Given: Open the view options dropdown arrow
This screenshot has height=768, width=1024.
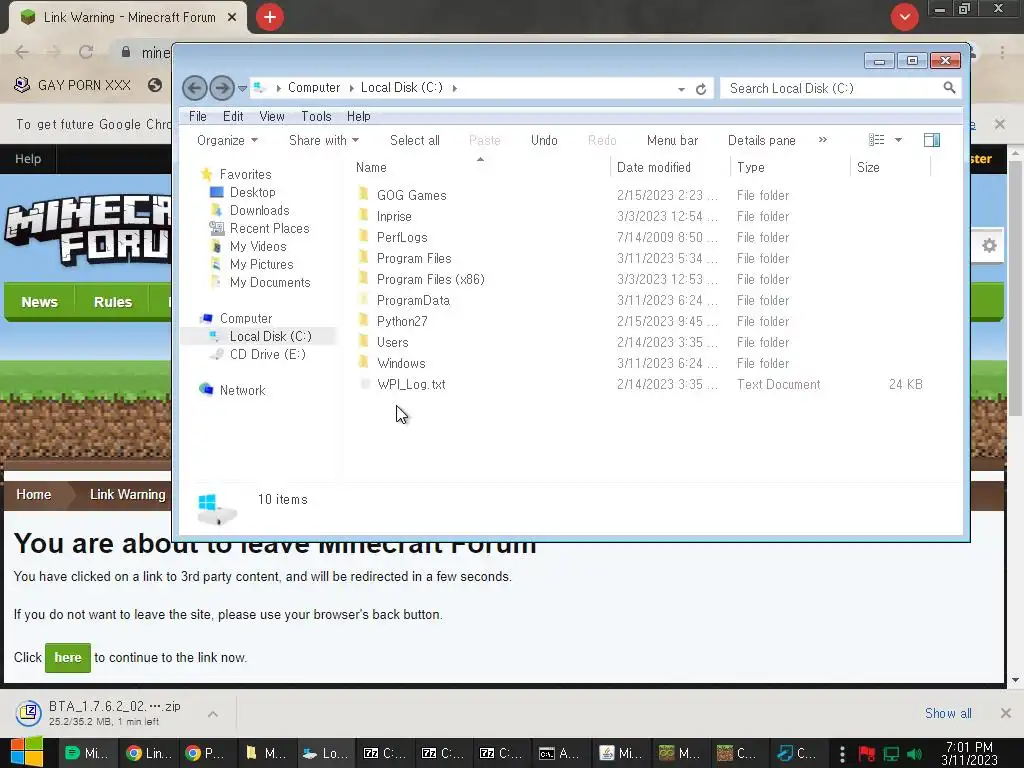Looking at the screenshot, I should click(x=898, y=140).
